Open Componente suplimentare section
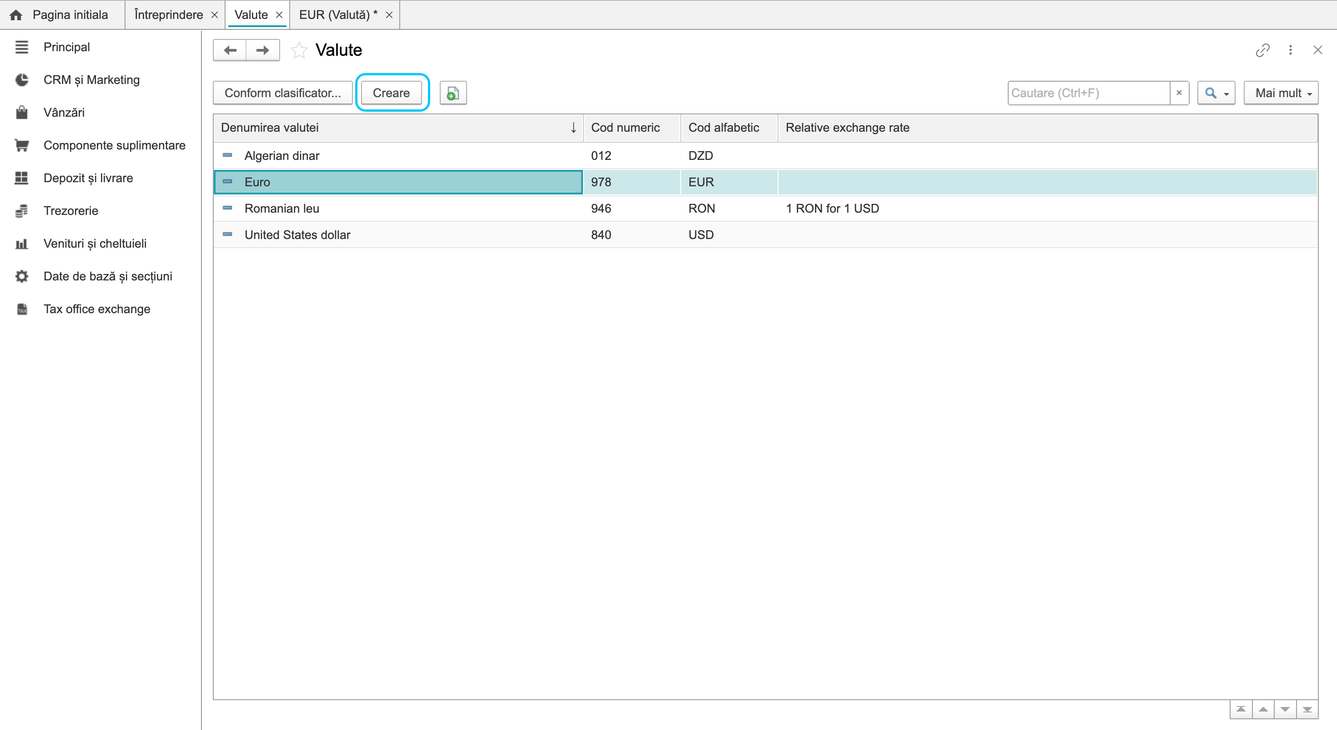The image size is (1337, 730). (x=100, y=145)
